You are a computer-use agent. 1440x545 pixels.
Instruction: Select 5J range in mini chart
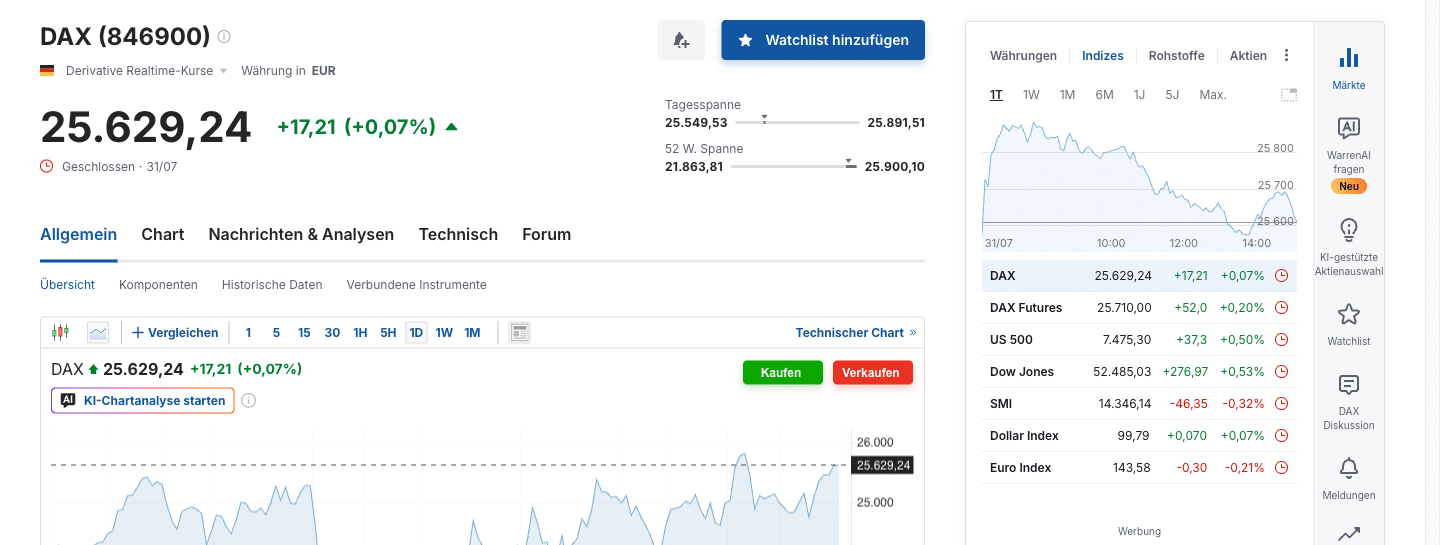[1172, 95]
